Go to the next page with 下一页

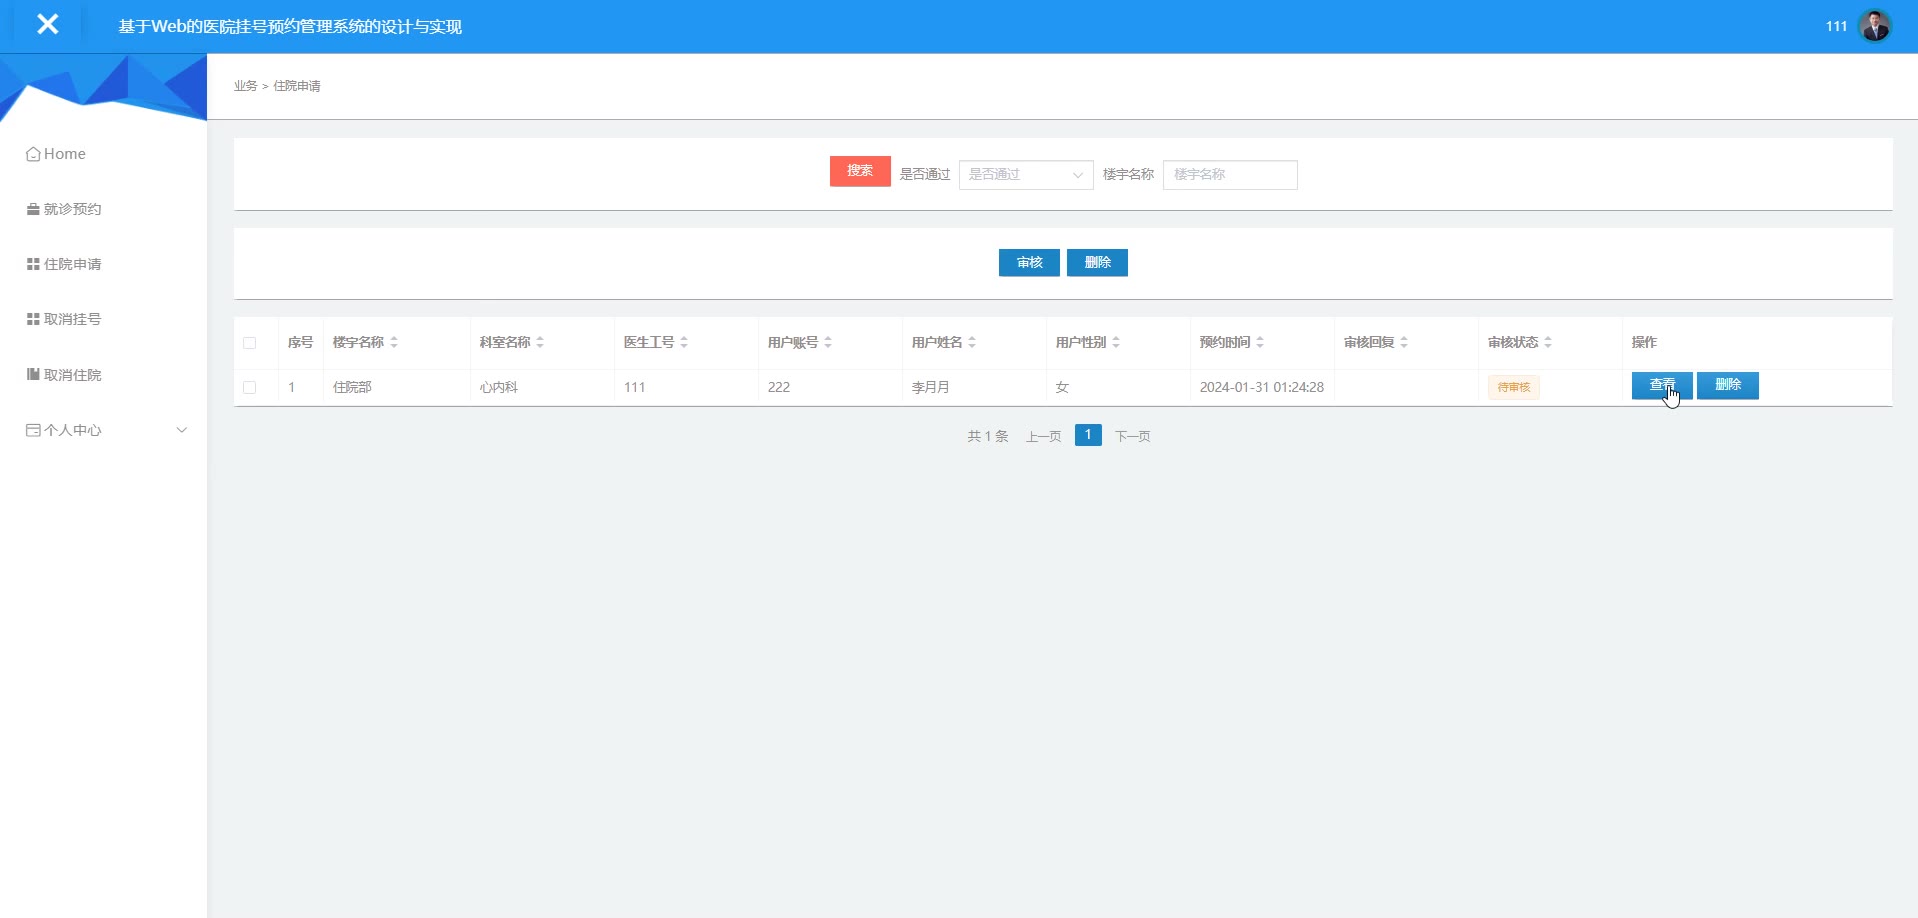point(1133,437)
